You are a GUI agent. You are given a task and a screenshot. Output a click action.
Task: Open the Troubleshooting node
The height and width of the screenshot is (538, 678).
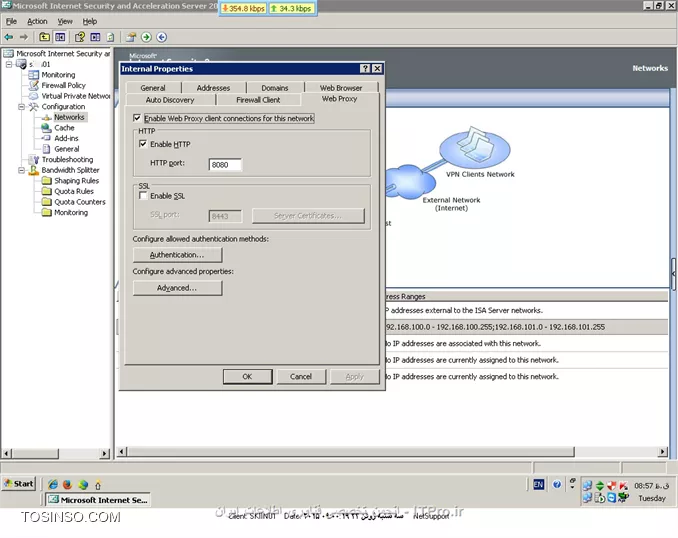pos(67,160)
